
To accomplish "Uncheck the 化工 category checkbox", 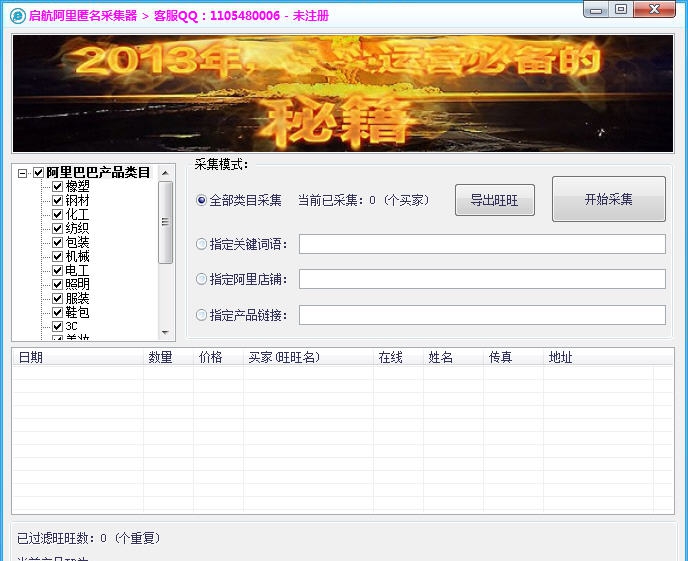I will click(57, 214).
